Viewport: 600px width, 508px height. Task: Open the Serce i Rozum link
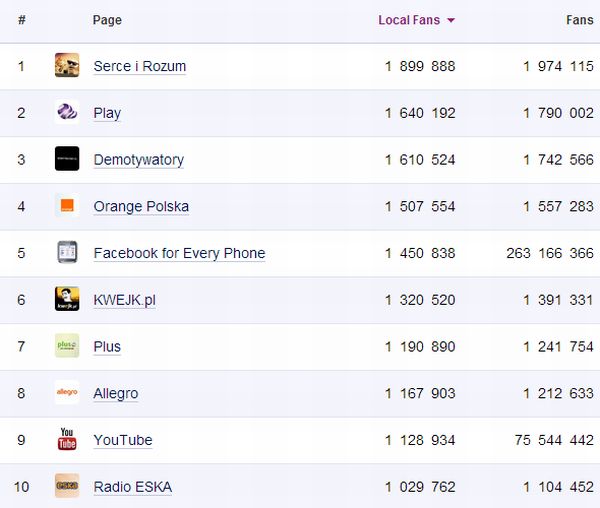[139, 67]
